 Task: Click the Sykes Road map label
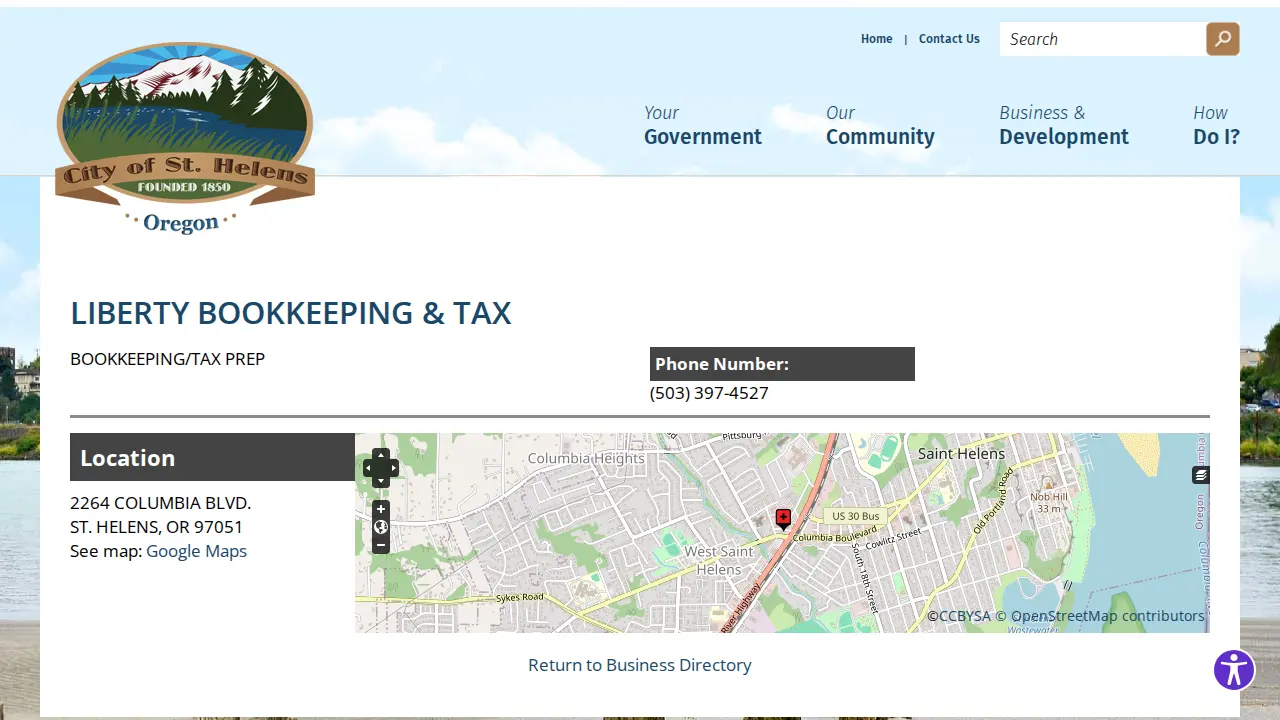[x=520, y=598]
